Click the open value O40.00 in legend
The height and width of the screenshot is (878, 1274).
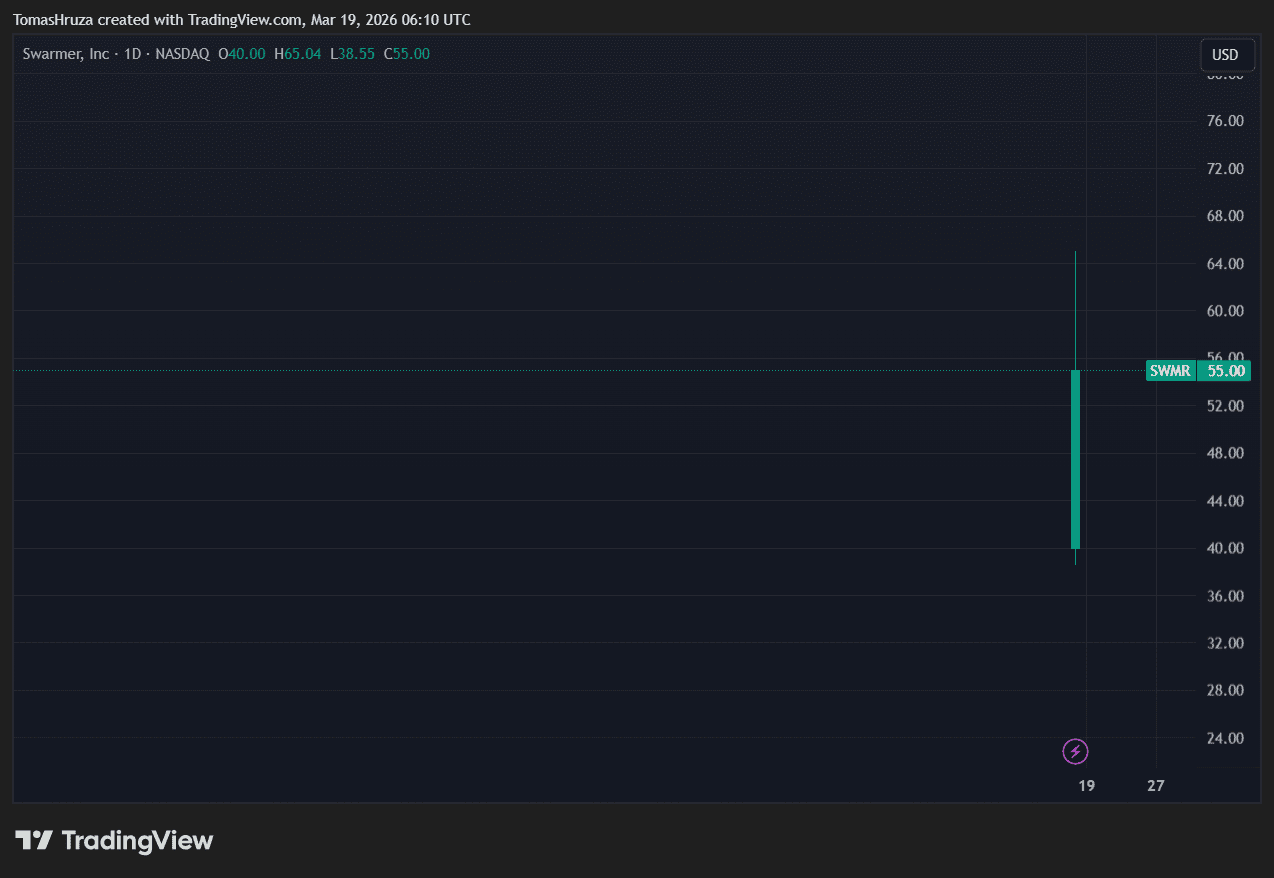[242, 54]
